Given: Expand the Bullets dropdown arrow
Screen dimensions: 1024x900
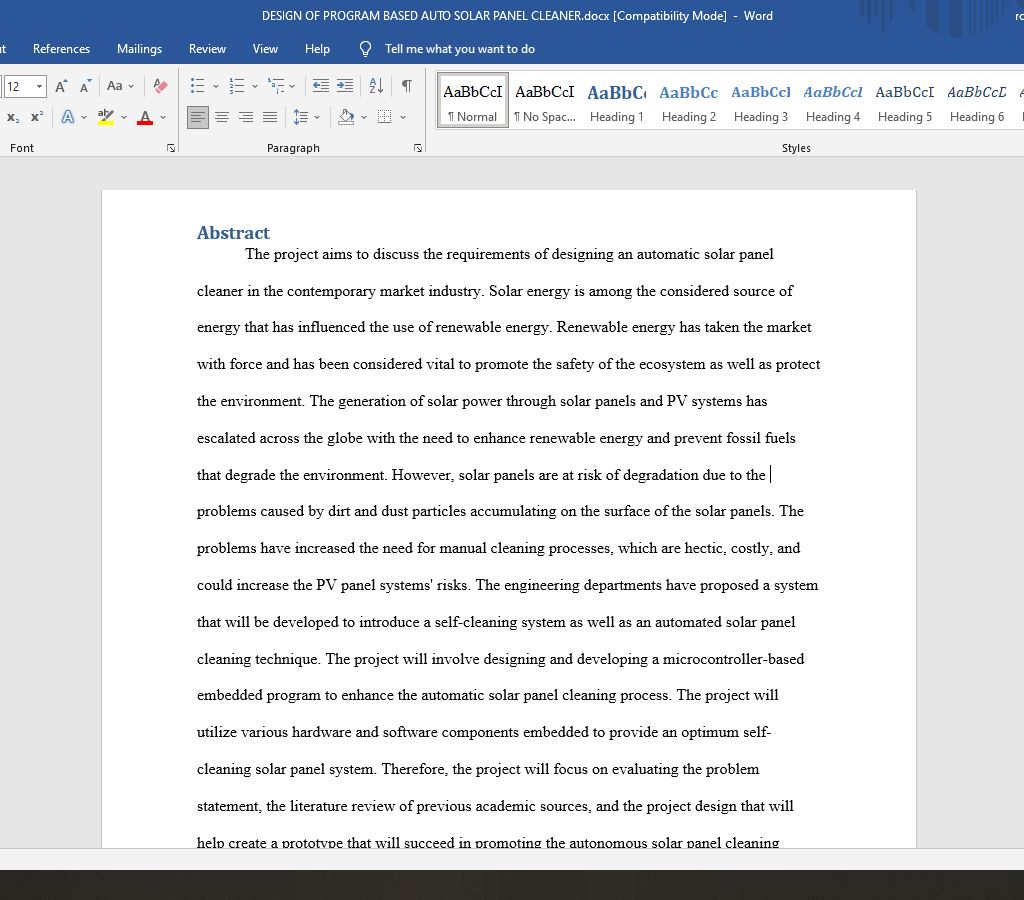Looking at the screenshot, I should pyautogui.click(x=216, y=86).
